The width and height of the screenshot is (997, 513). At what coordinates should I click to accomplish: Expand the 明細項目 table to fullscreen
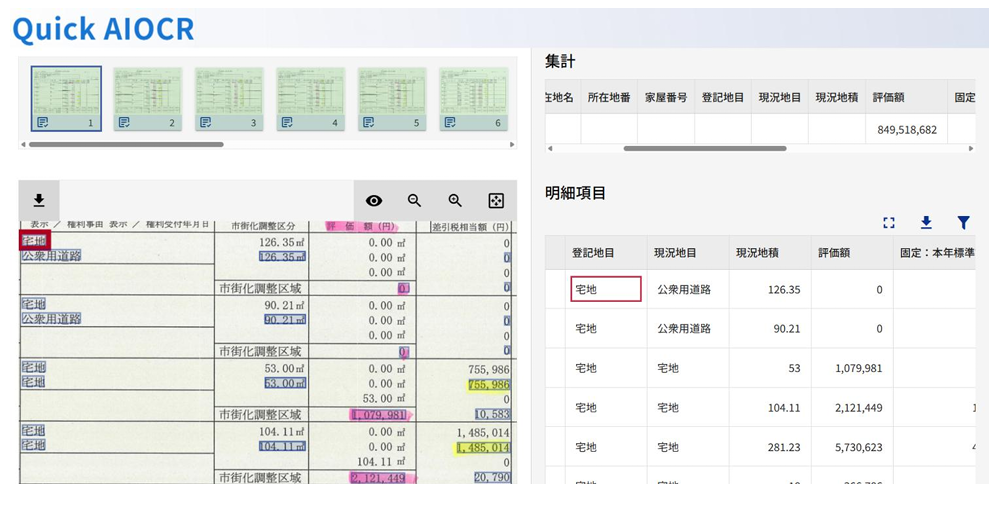[888, 223]
